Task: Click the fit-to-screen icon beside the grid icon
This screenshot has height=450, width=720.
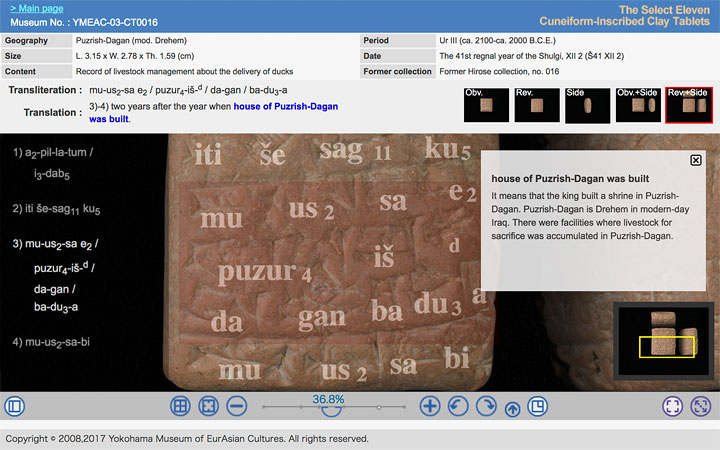Action: [x=208, y=406]
